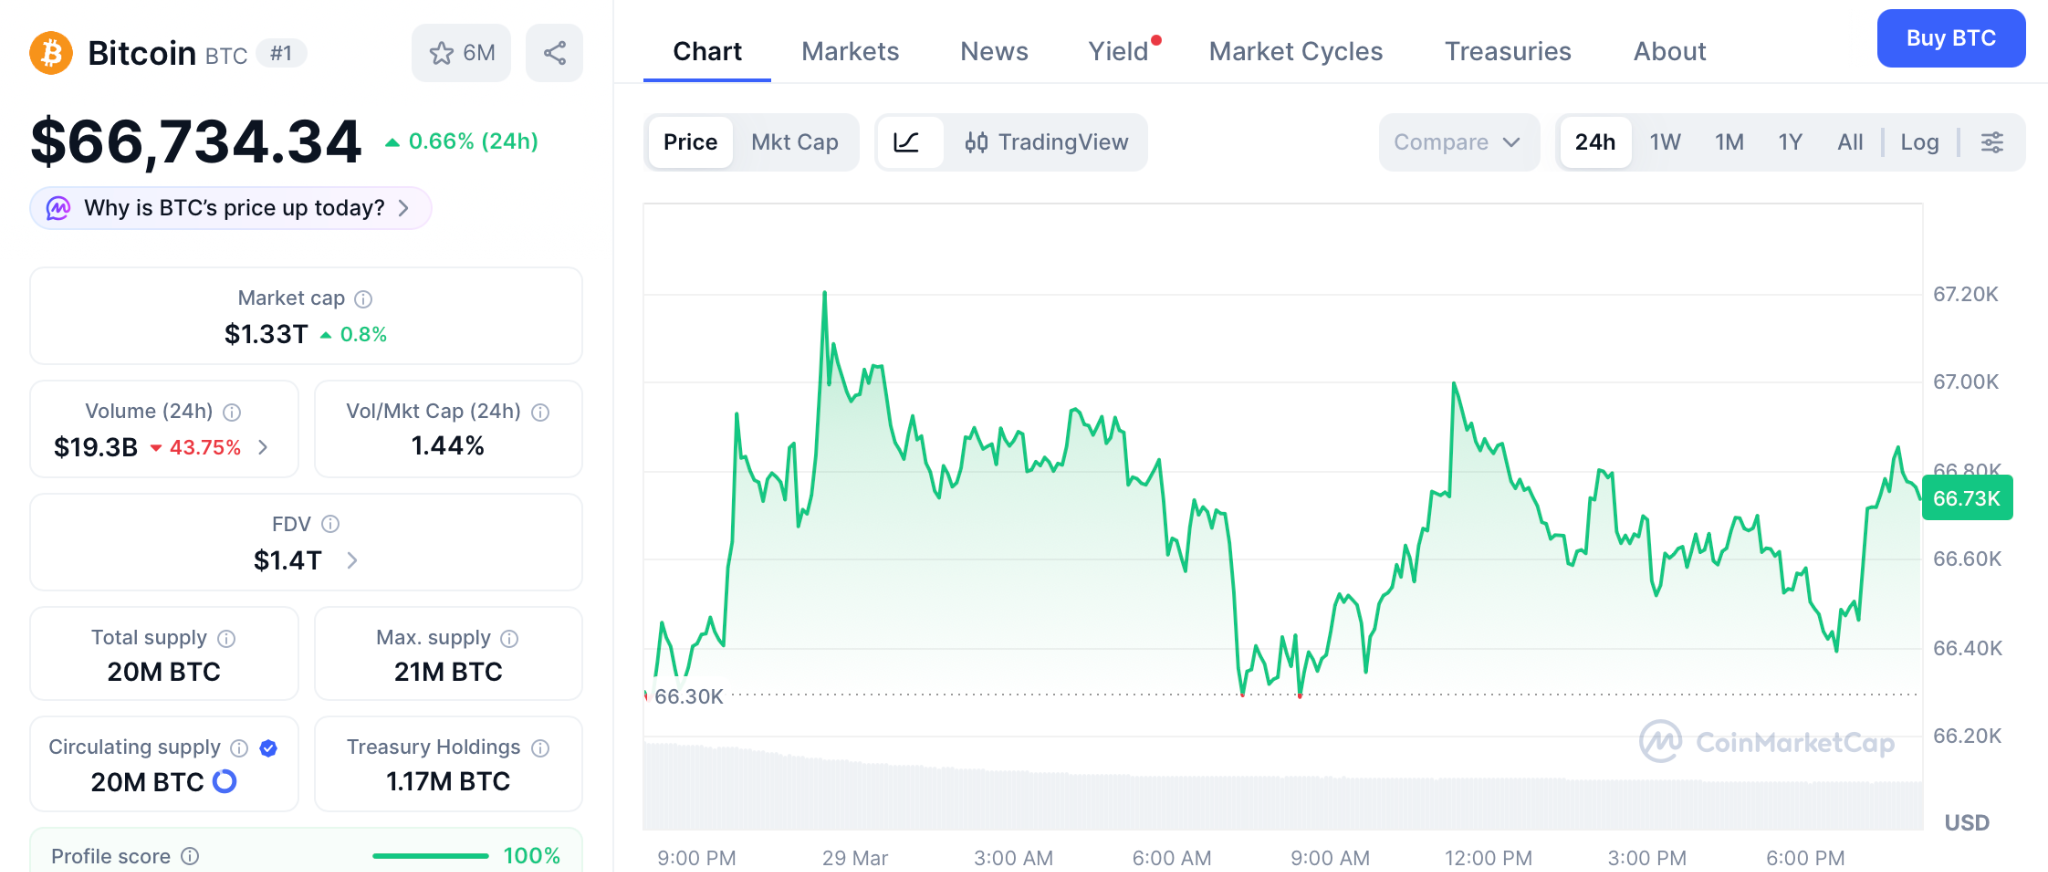Click the Profile score progress bar
Screen dimensions: 2048x872
coord(430,856)
